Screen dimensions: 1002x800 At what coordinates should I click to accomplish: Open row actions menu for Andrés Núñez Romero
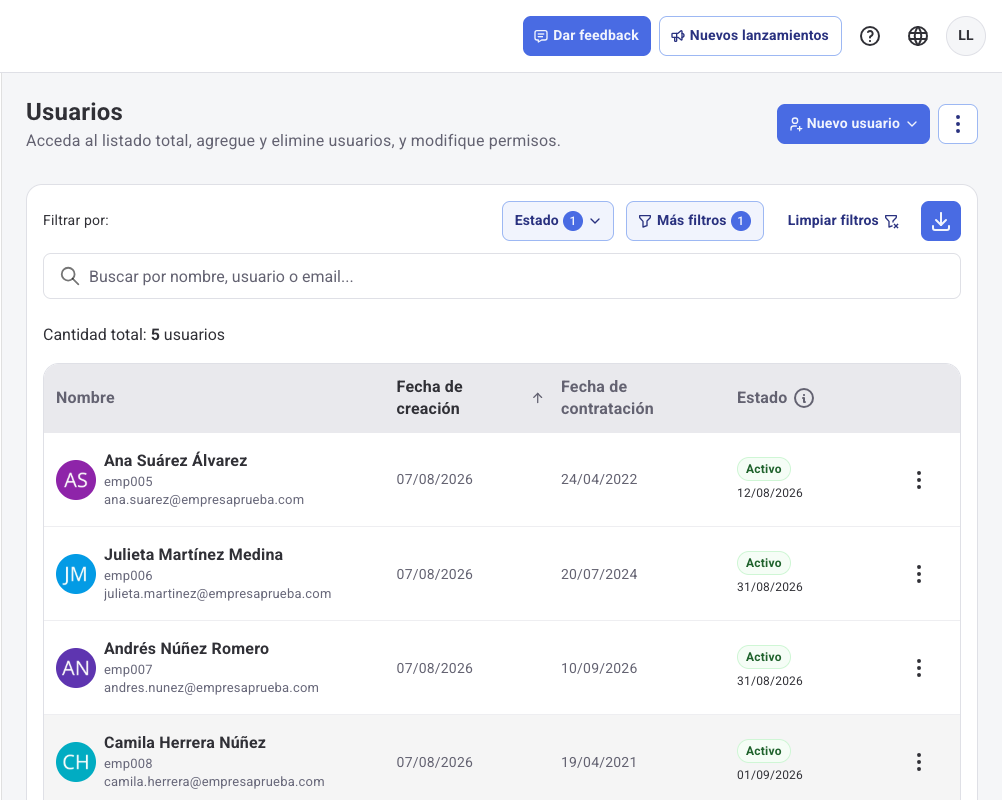pyautogui.click(x=919, y=668)
